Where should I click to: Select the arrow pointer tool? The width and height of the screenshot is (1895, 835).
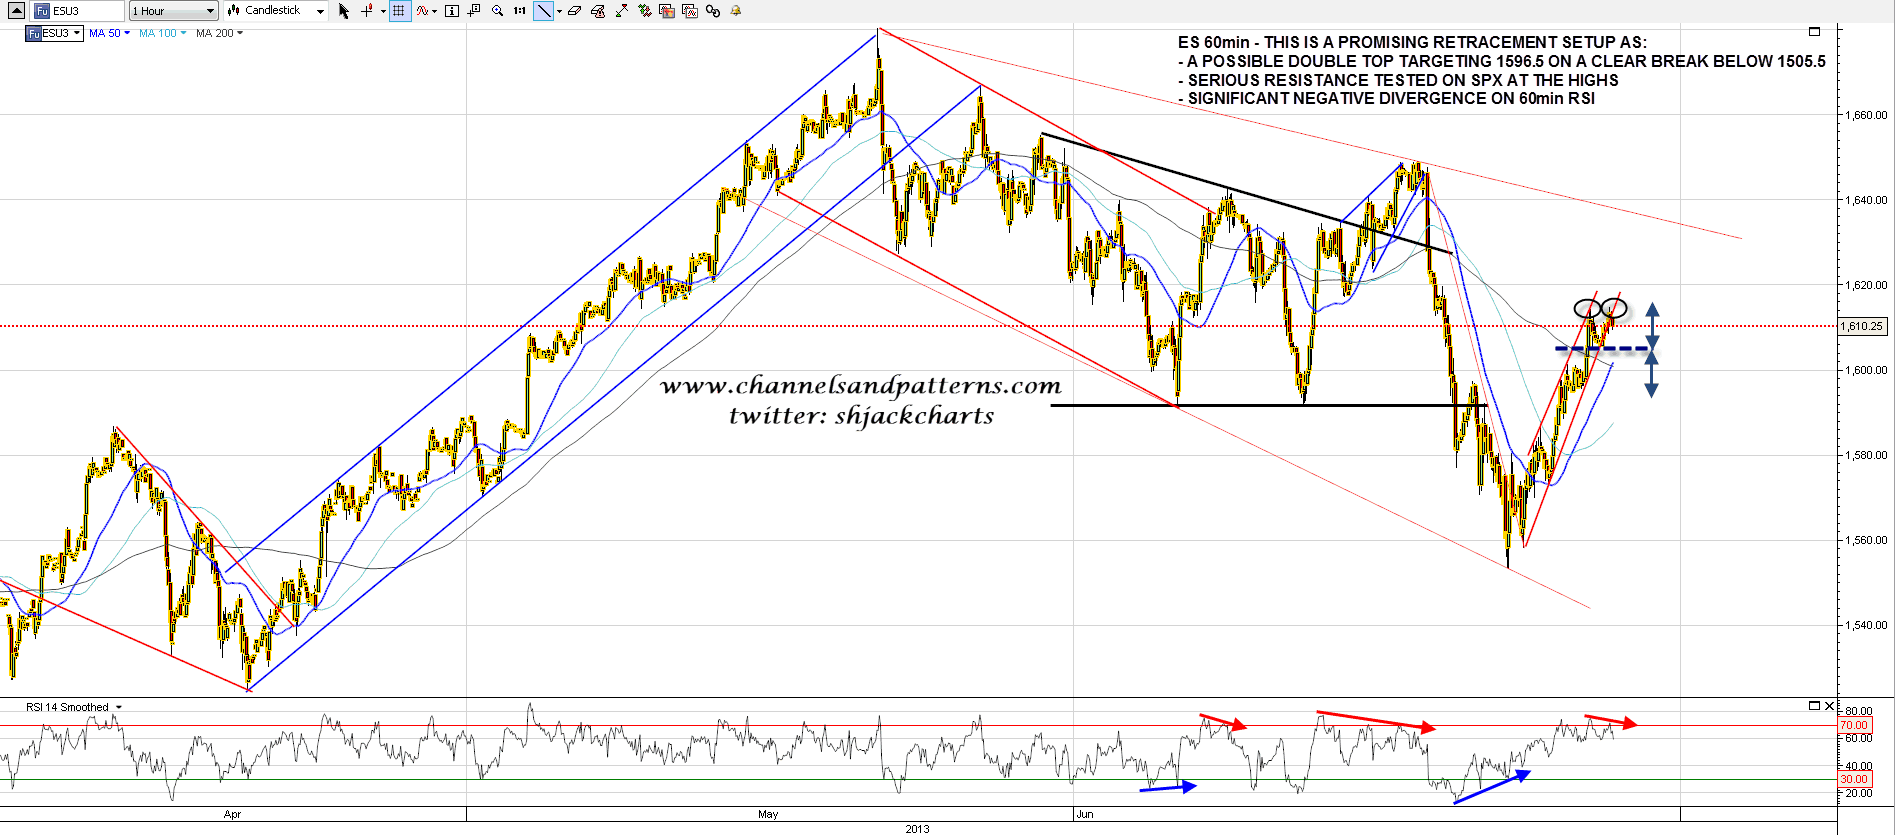pos(344,11)
